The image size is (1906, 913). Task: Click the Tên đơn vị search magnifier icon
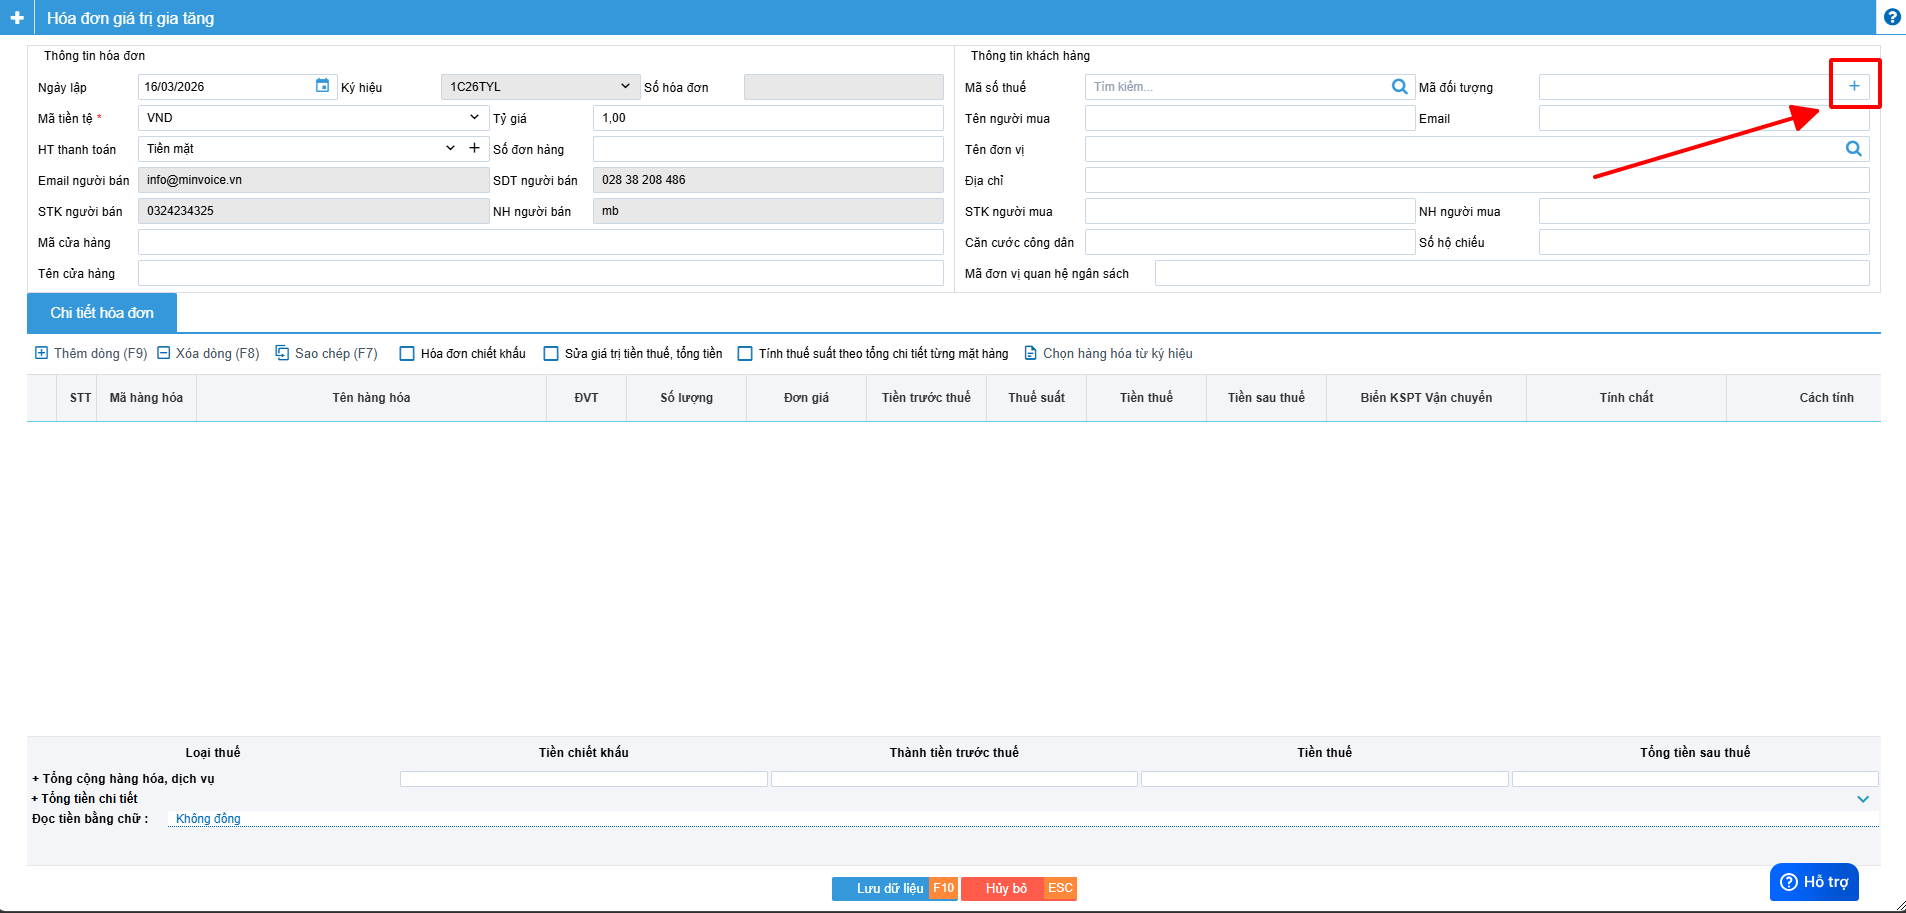[x=1853, y=149]
